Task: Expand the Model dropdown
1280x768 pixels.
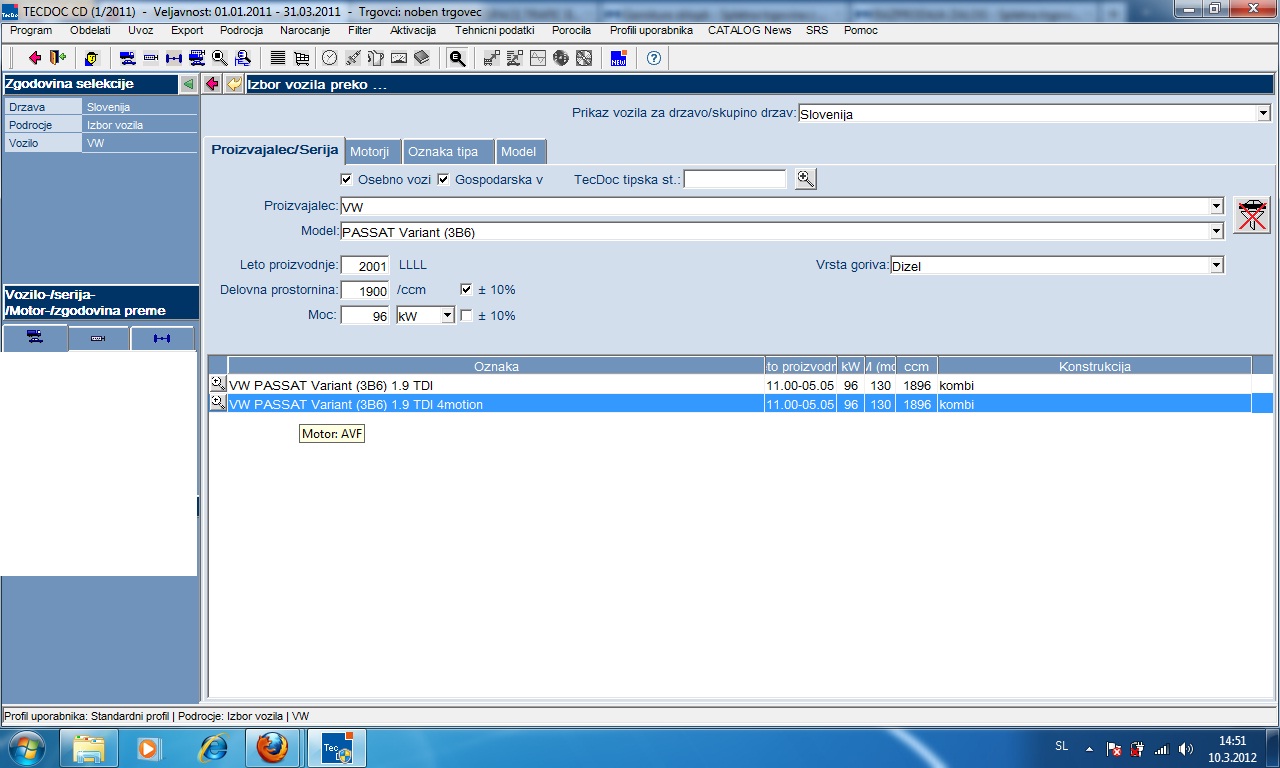Action: point(1216,232)
